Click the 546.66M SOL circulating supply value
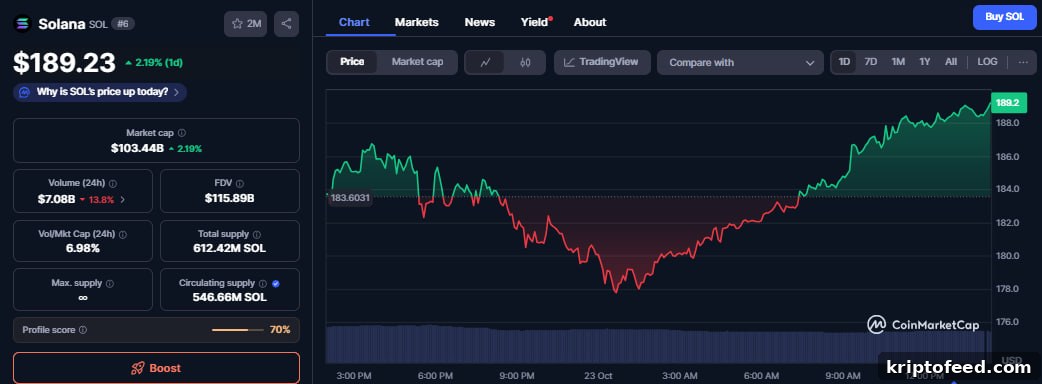This screenshot has width=1042, height=384. click(x=230, y=298)
